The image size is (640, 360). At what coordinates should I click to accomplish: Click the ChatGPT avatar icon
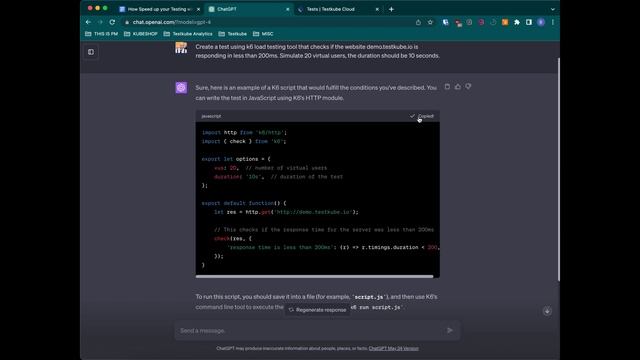click(181, 87)
